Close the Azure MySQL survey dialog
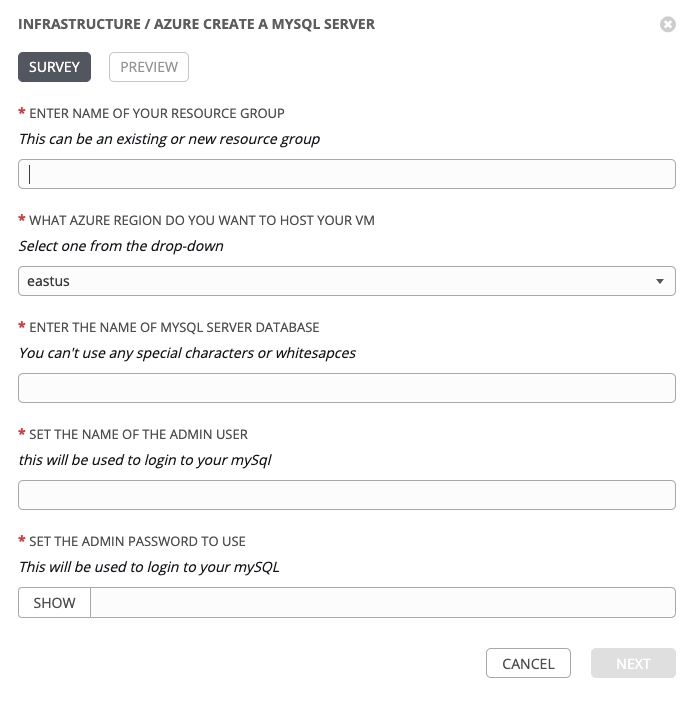Image resolution: width=695 pixels, height=704 pixels. coord(668,24)
